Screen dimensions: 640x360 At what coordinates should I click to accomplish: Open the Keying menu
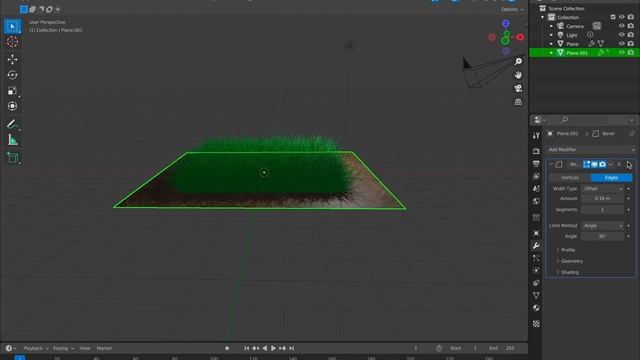click(63, 349)
